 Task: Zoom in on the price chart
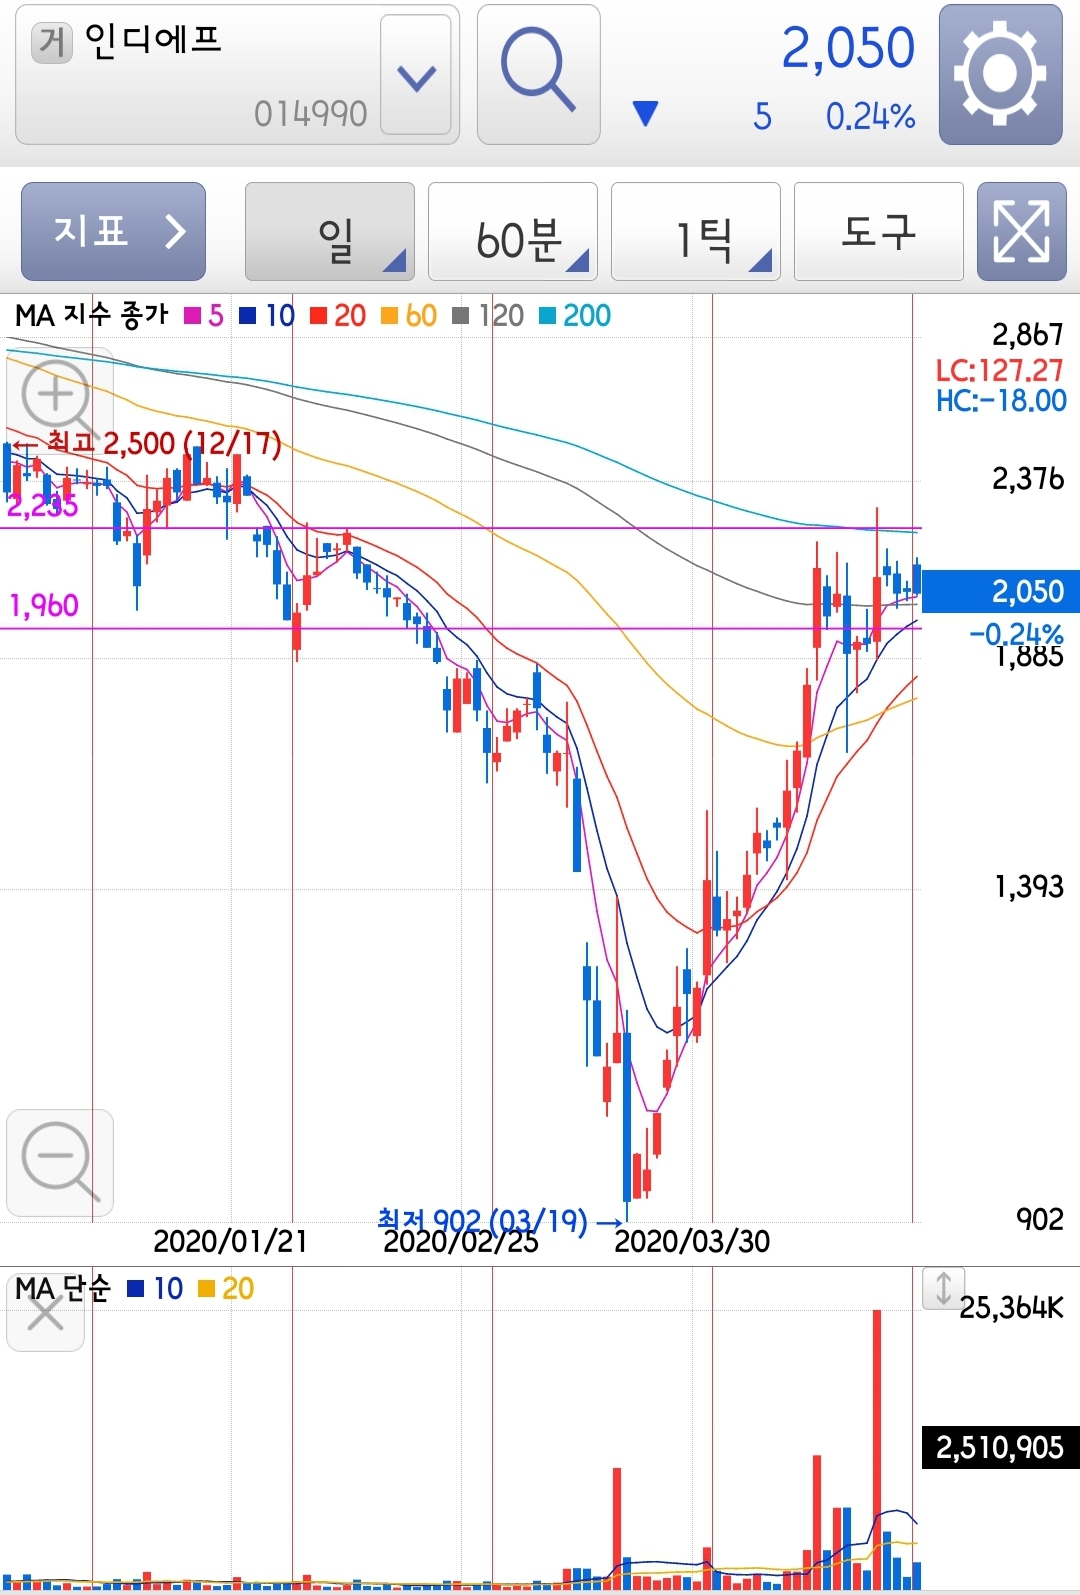(x=59, y=400)
